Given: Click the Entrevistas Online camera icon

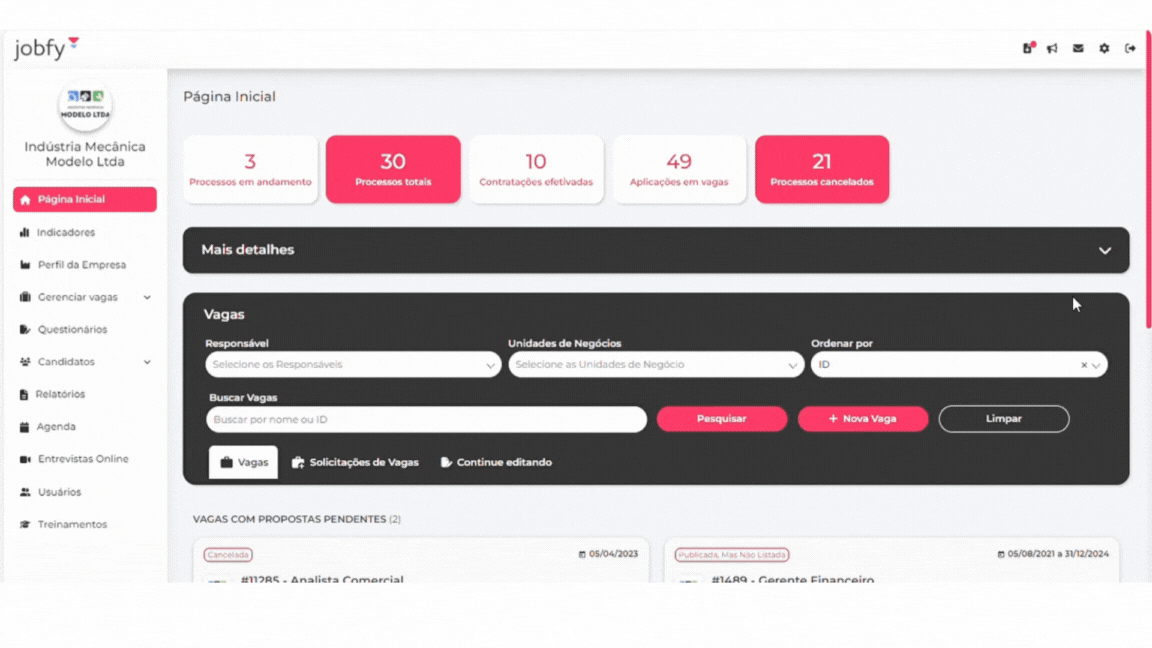Looking at the screenshot, I should point(25,459).
